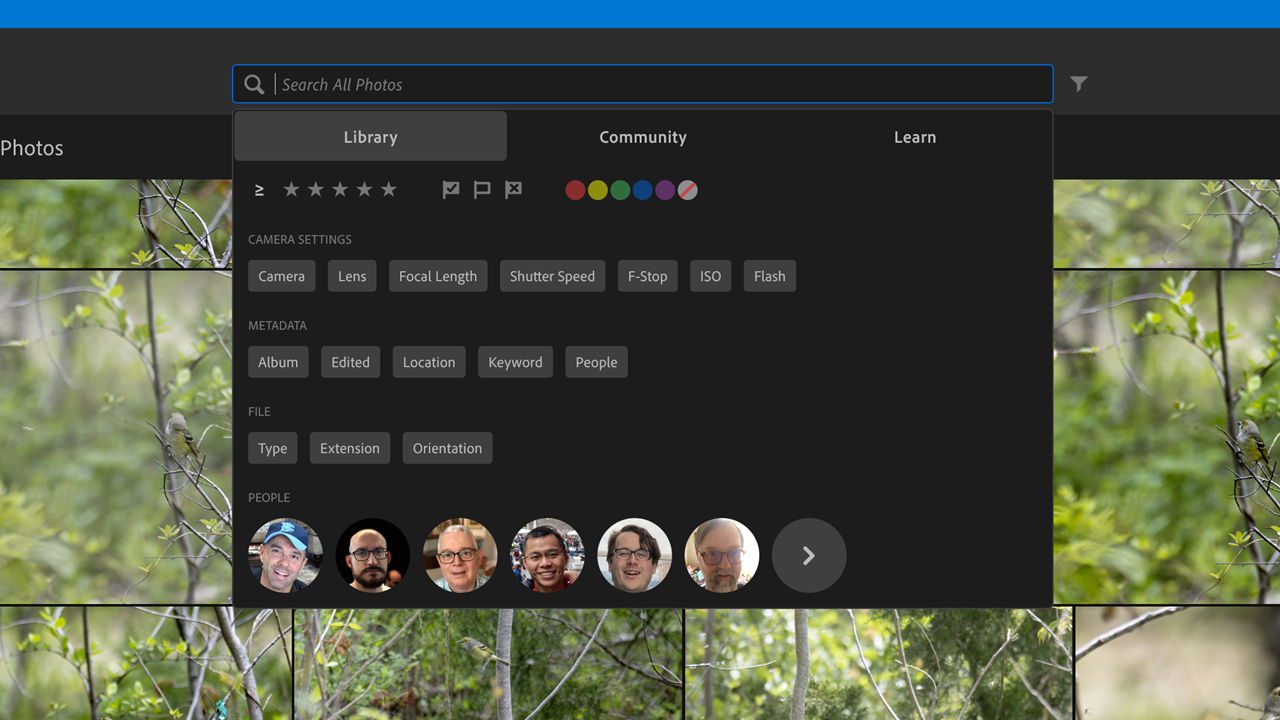1280x720 pixels.
Task: Set rating to one star
Action: pyautogui.click(x=291, y=190)
